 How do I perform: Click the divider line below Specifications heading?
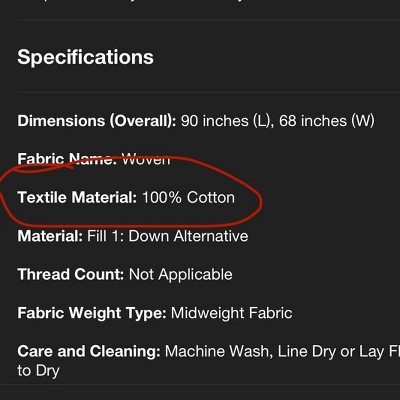(209, 91)
